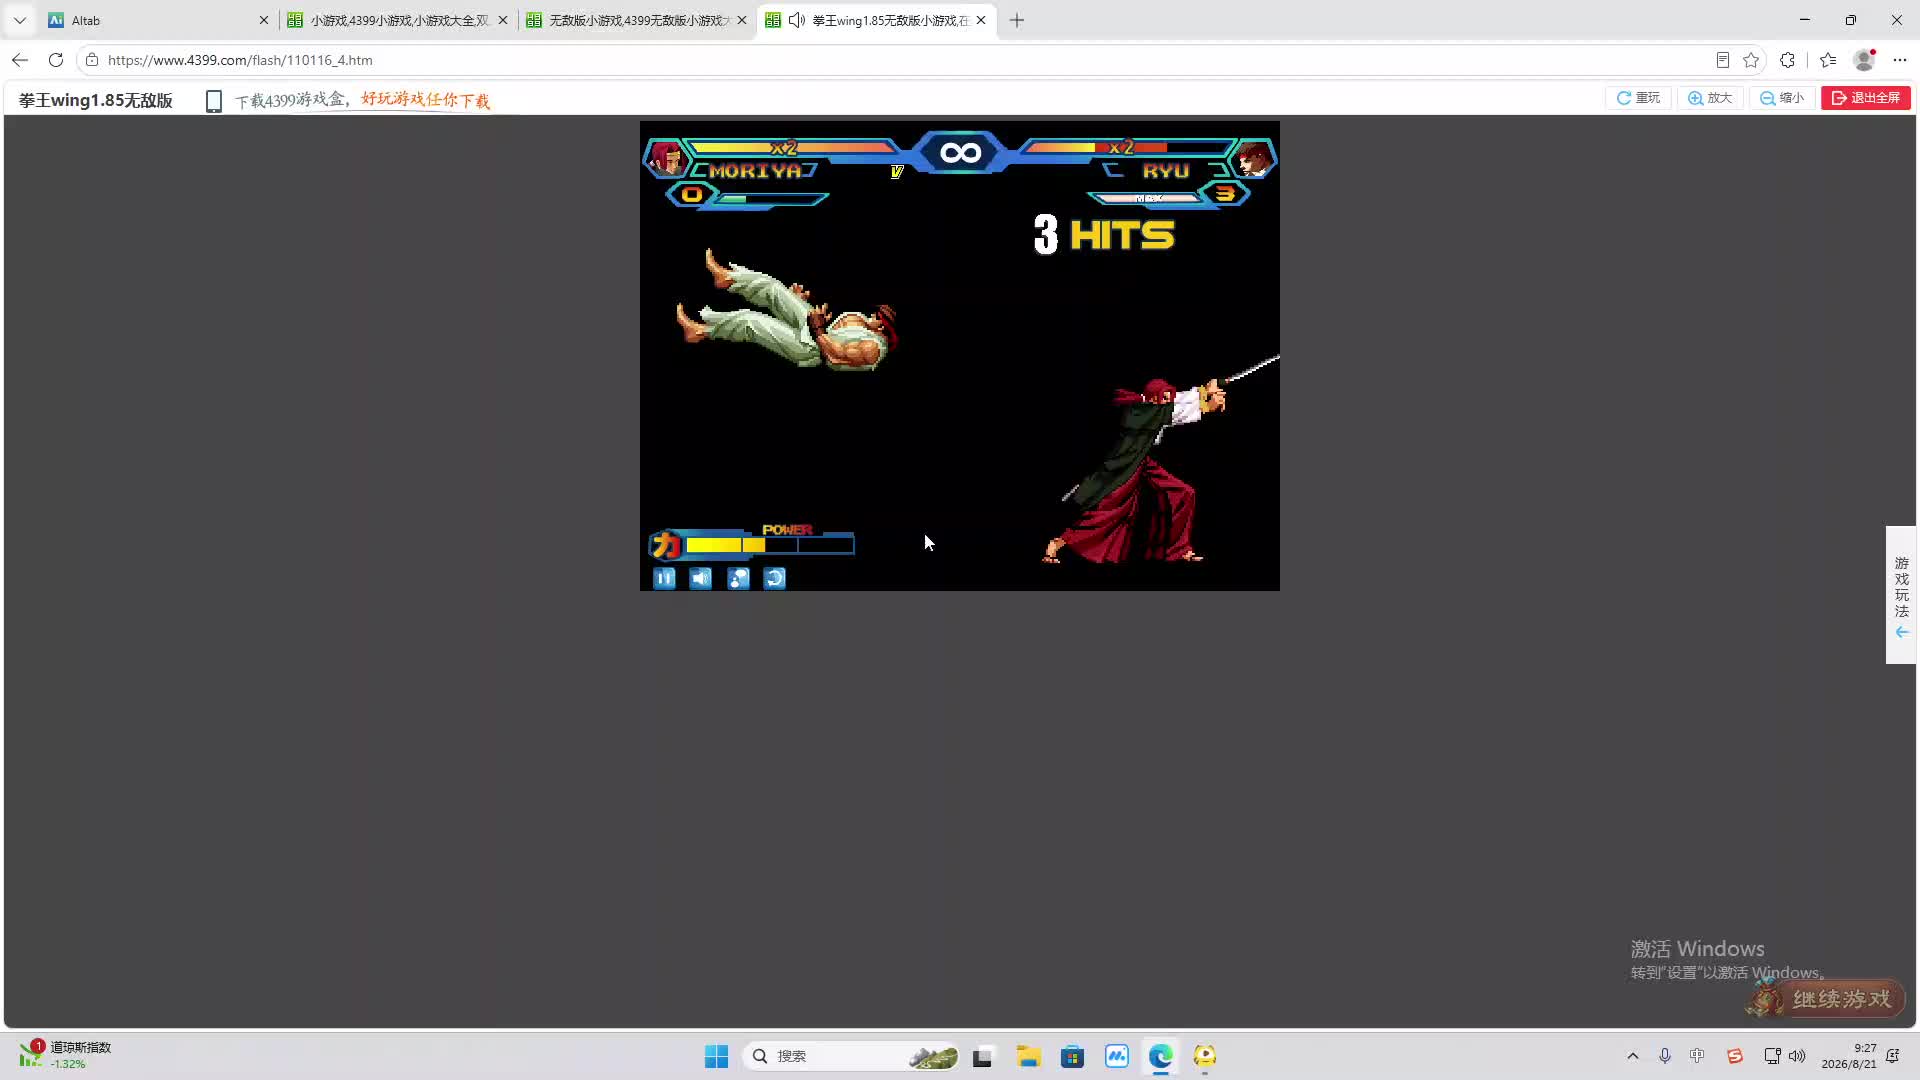1920x1080 pixels.
Task: Close the 无敌版小游戏 tab
Action: (742, 20)
